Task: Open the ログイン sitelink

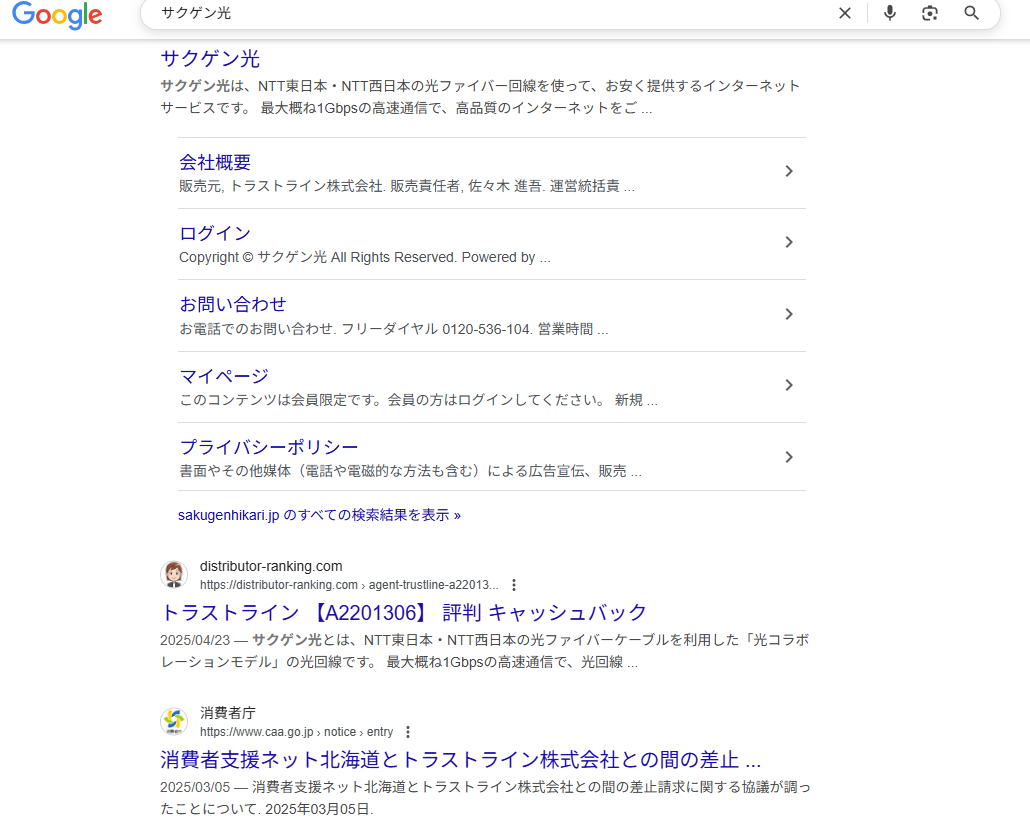Action: pos(215,233)
